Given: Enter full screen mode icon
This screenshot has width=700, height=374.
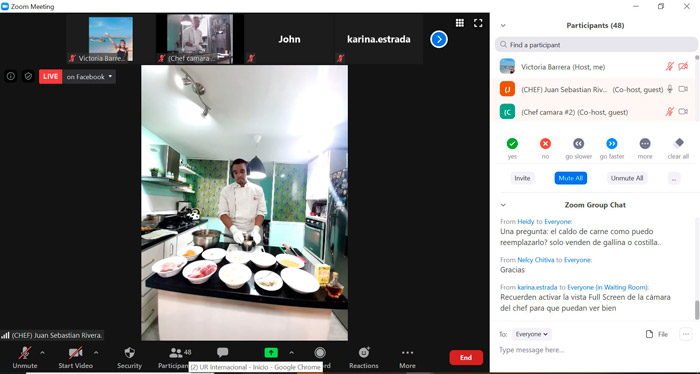Looking at the screenshot, I should pos(478,23).
